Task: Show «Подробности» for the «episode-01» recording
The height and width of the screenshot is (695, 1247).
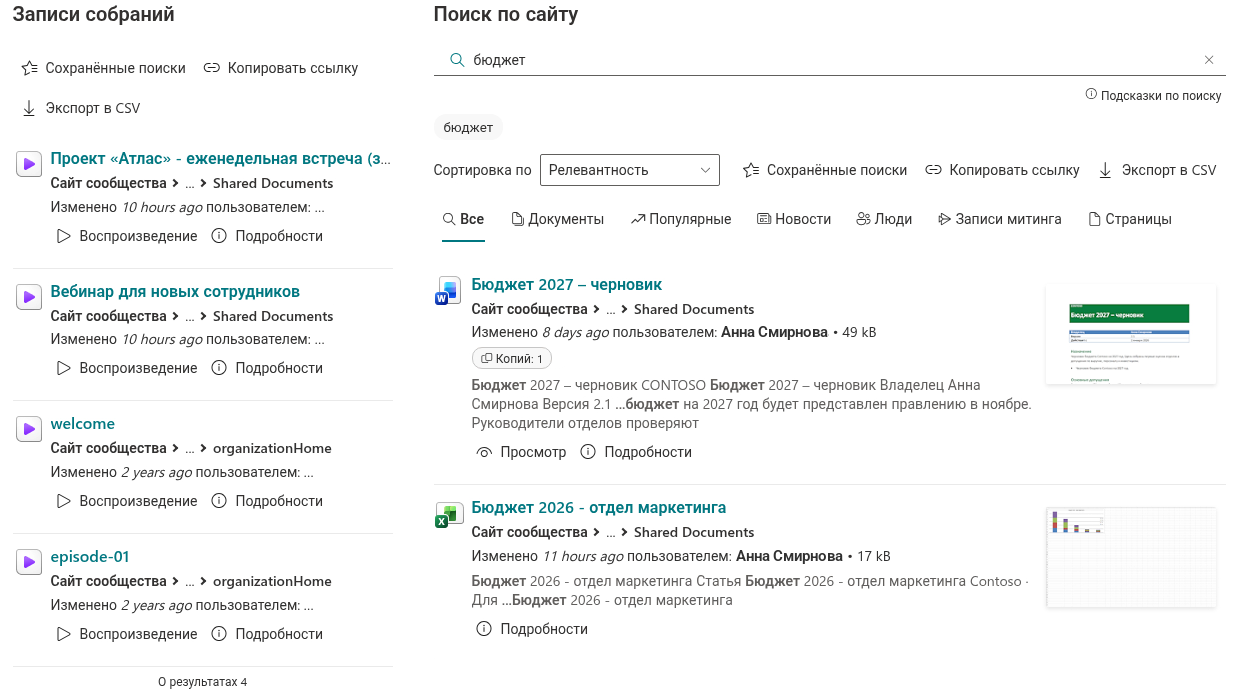Action: [x=267, y=634]
